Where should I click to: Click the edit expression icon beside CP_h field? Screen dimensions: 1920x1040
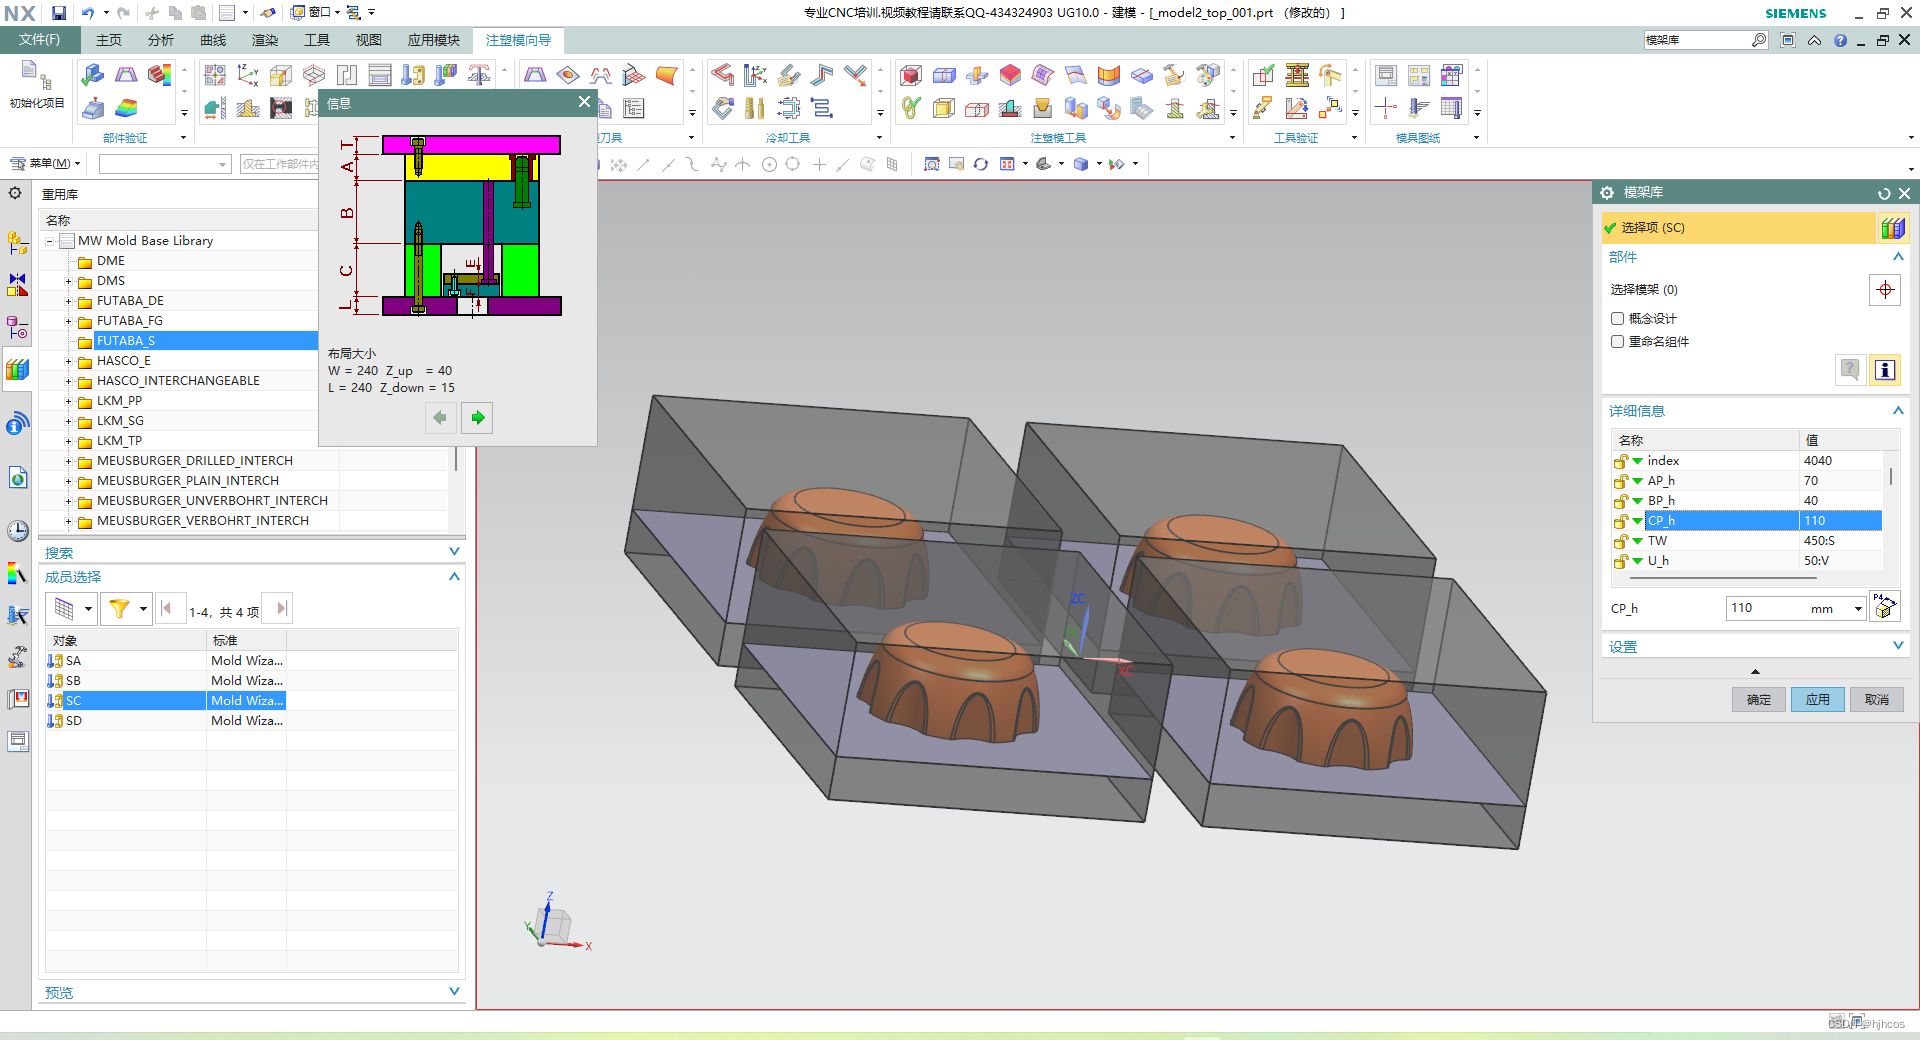pyautogui.click(x=1885, y=607)
